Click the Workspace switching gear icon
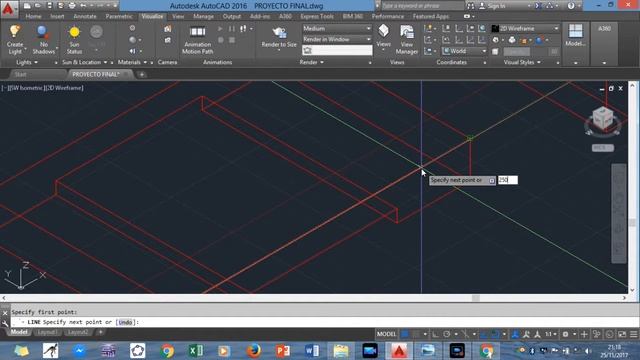This screenshot has height=360, width=640. pyautogui.click(x=565, y=334)
